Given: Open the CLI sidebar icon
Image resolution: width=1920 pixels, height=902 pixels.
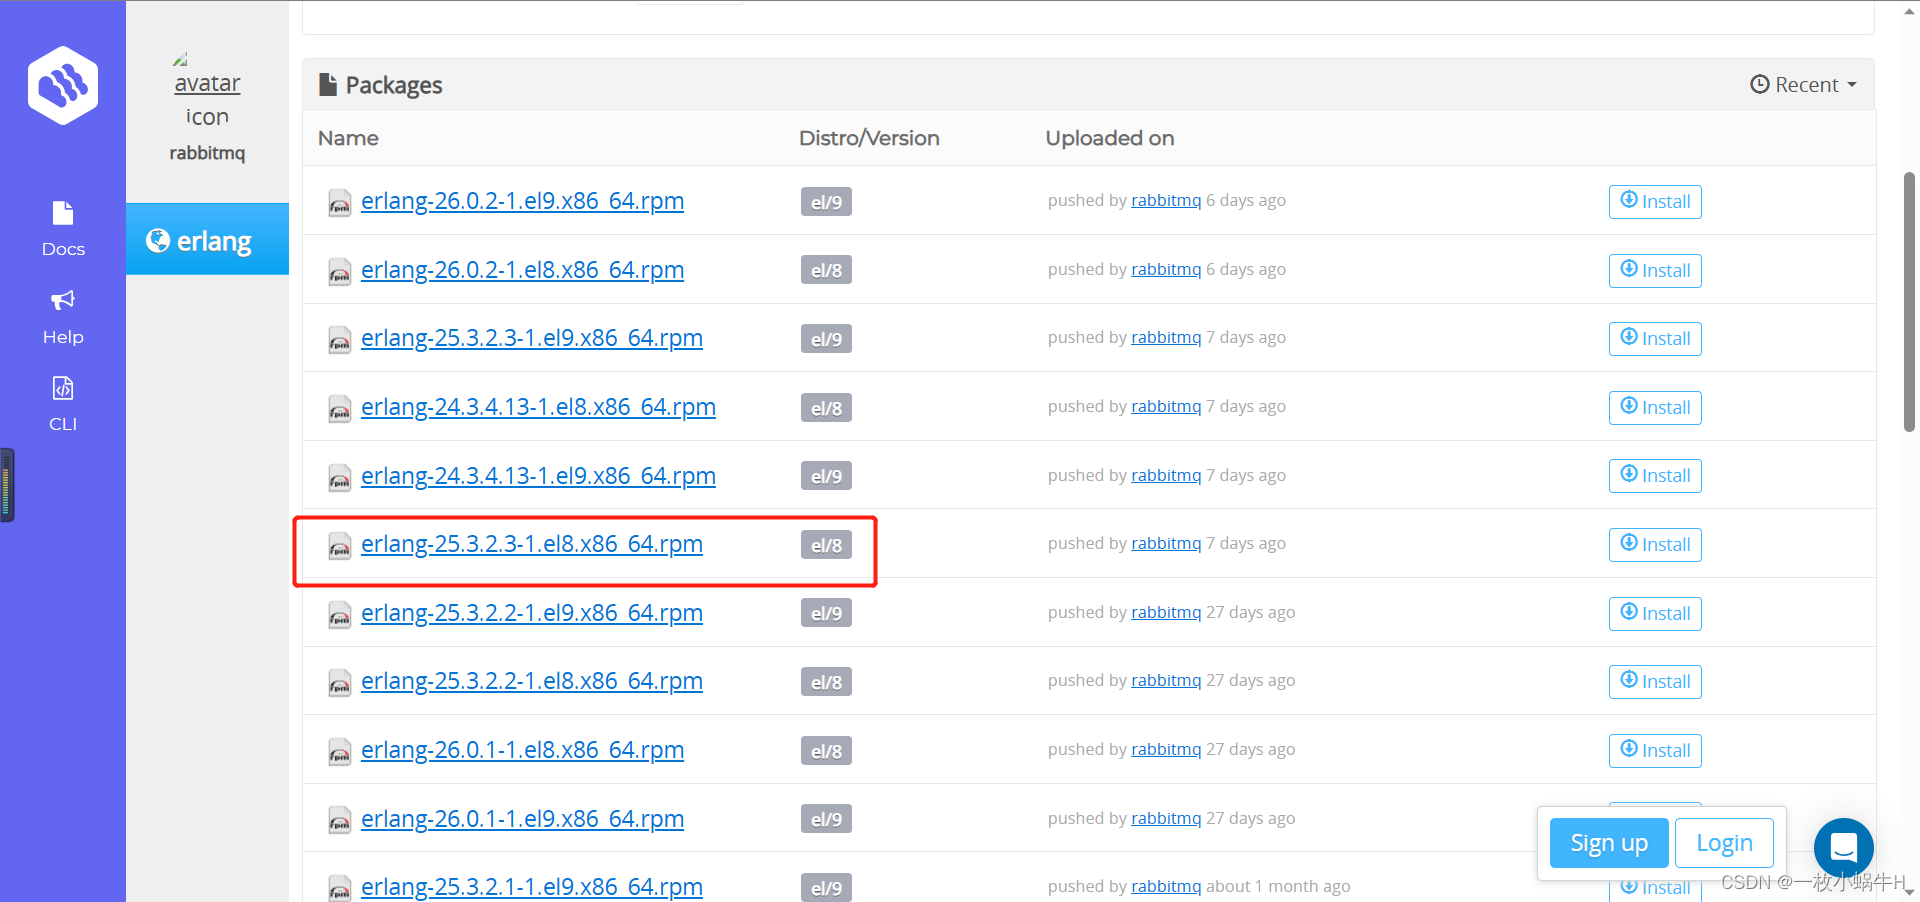Looking at the screenshot, I should click(x=63, y=388).
